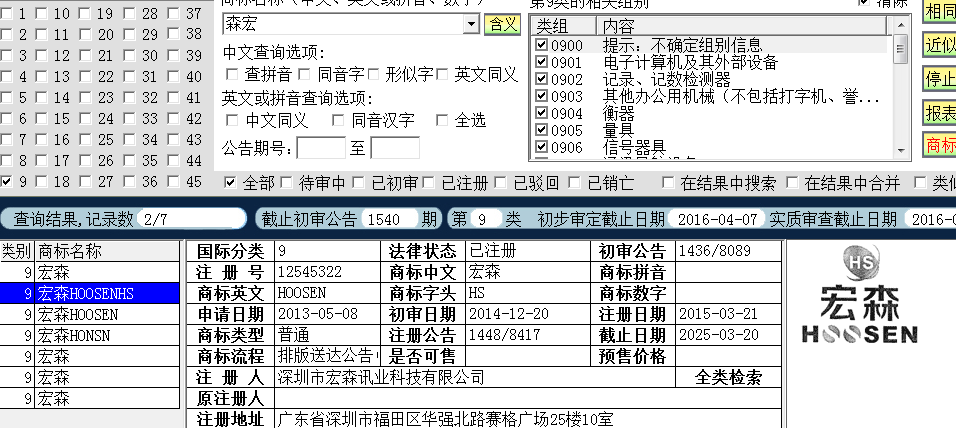Viewport: 956px width, 428px height.
Task: Tick the 同音汉字 option
Action: 338,120
